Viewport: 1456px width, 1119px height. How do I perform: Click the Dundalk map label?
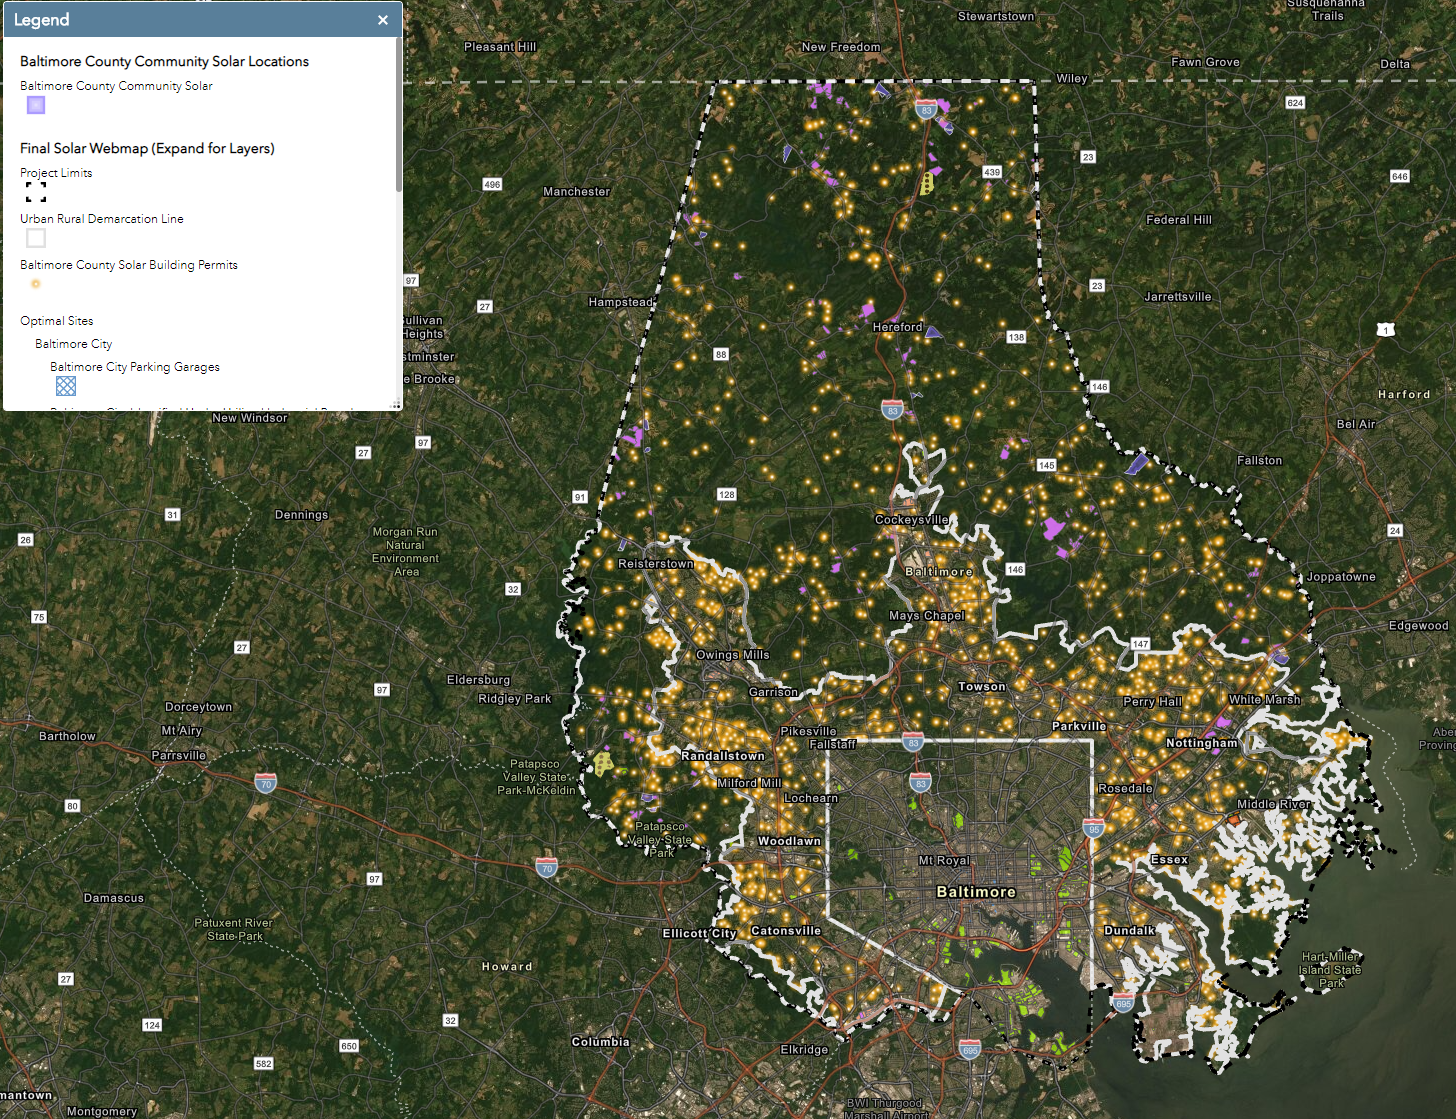point(1130,931)
